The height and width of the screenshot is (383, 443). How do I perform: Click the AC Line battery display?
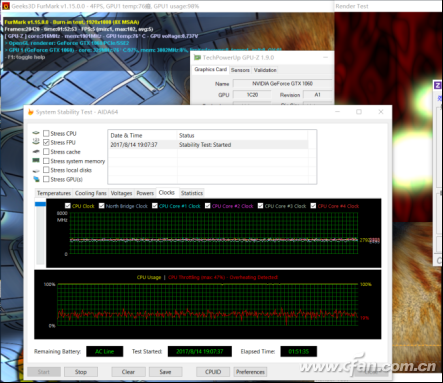point(105,351)
